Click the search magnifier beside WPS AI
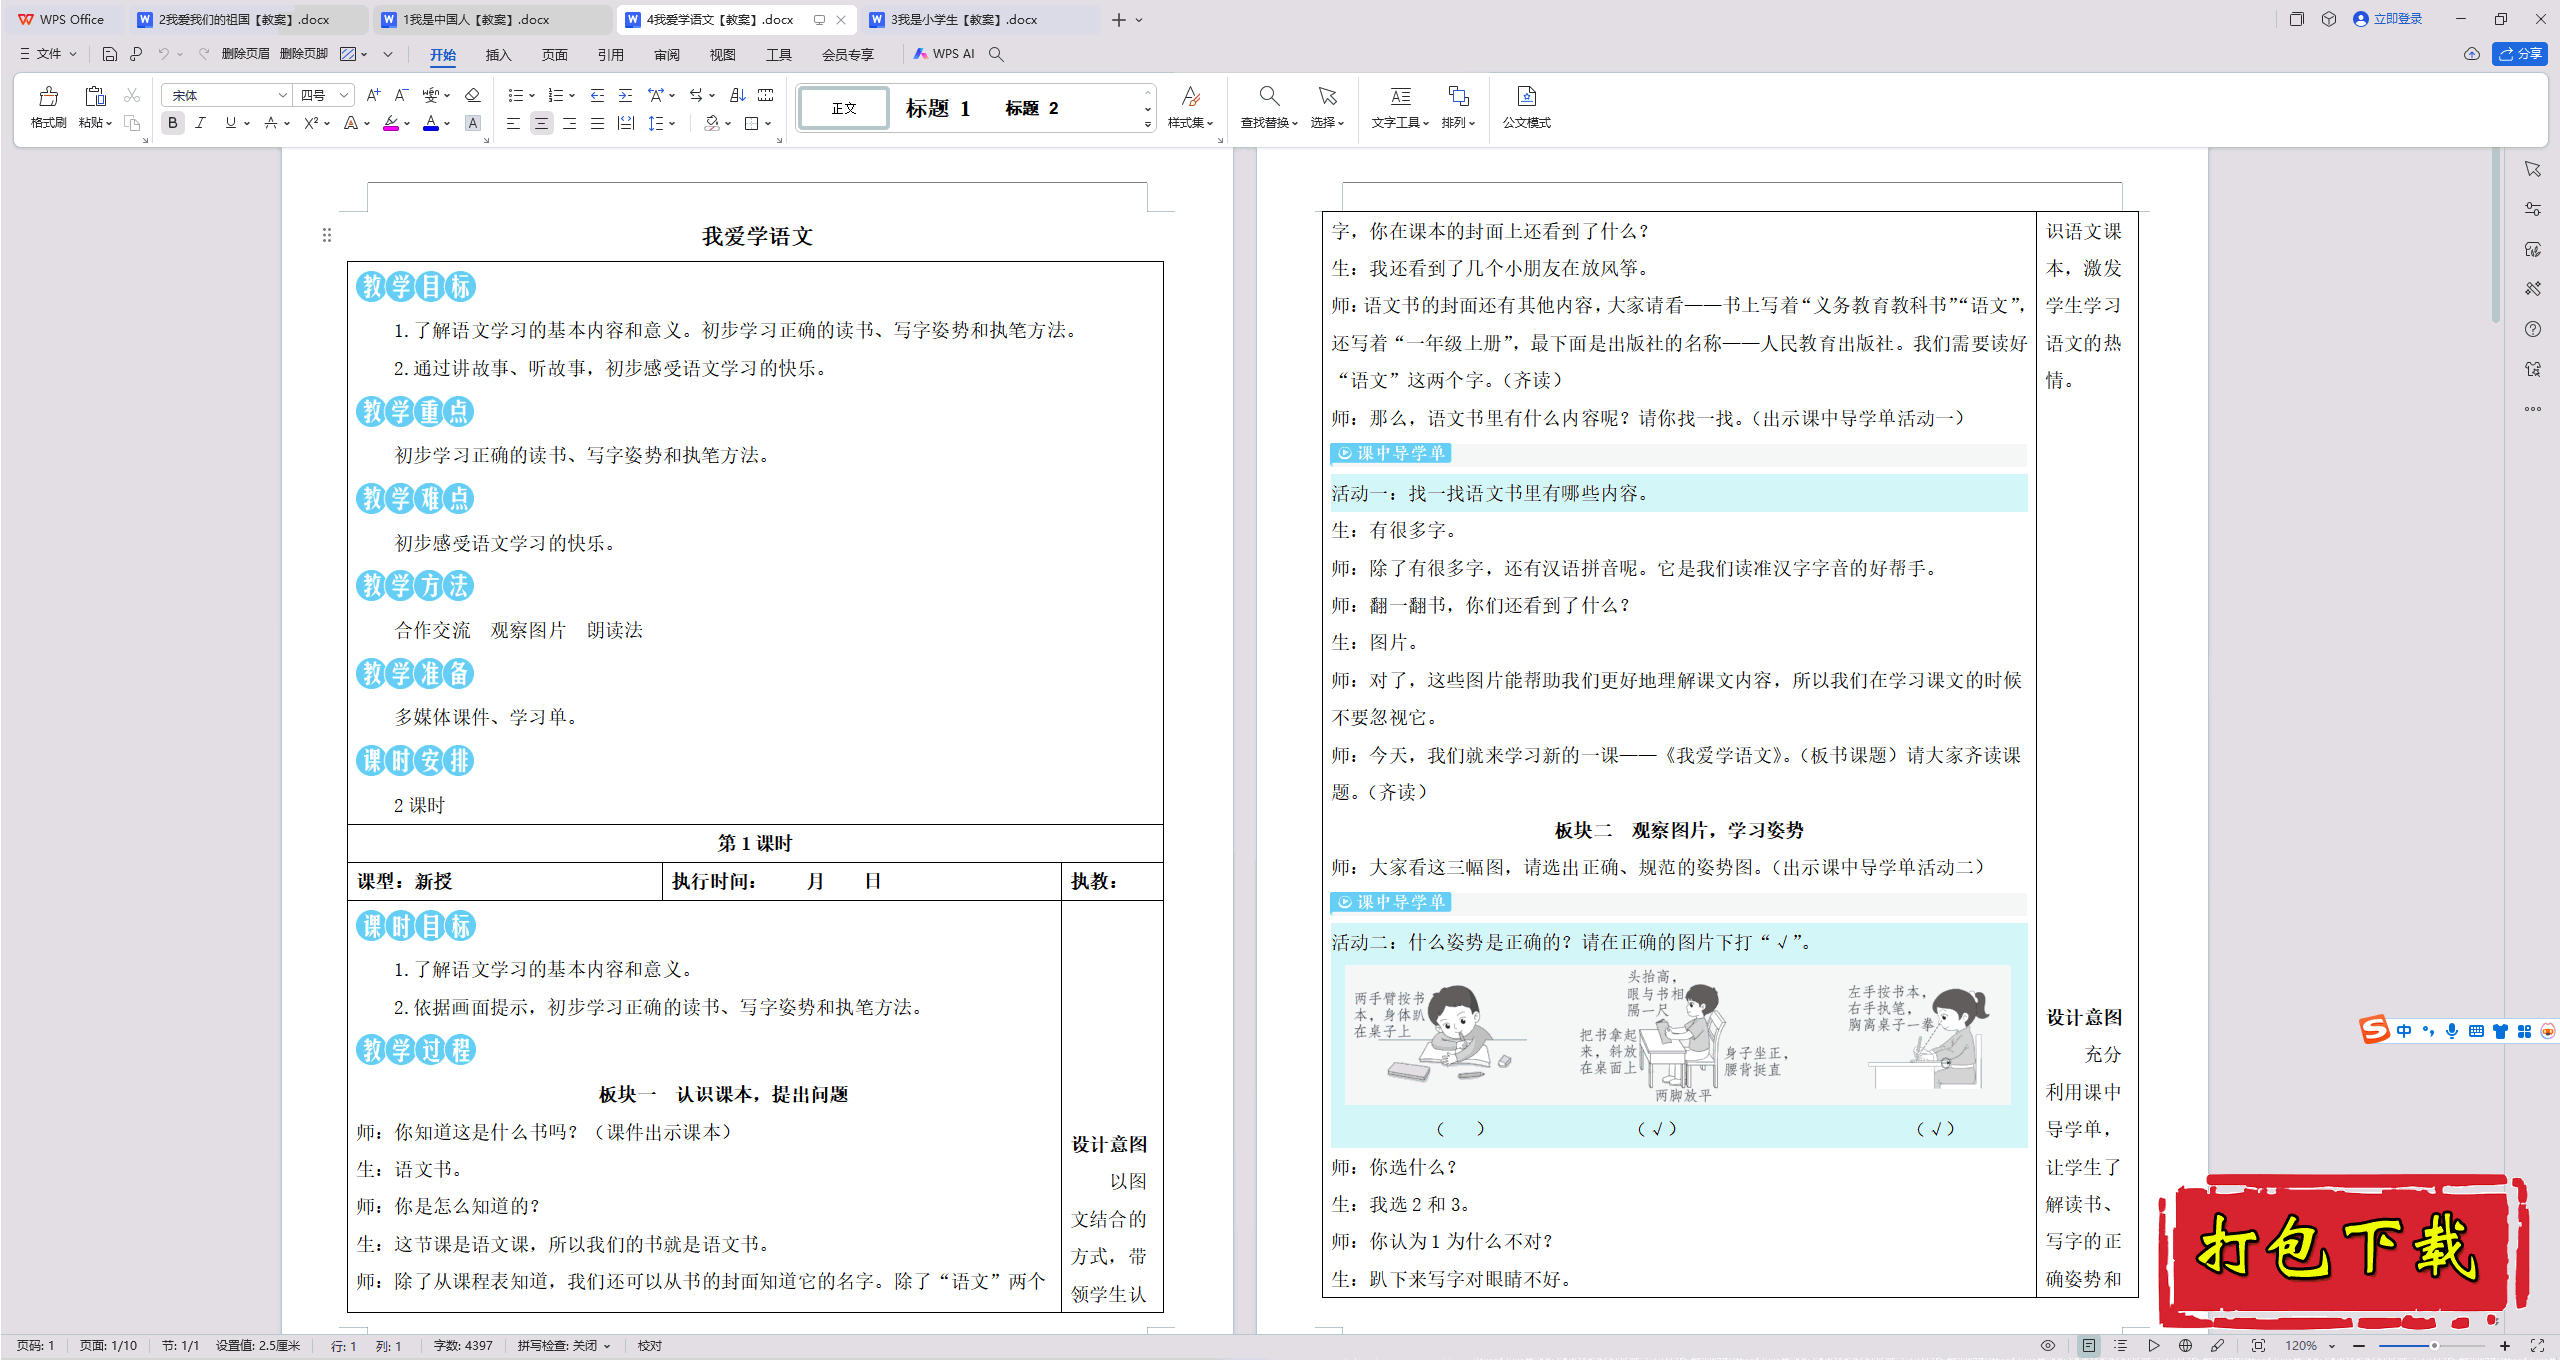 click(x=996, y=54)
